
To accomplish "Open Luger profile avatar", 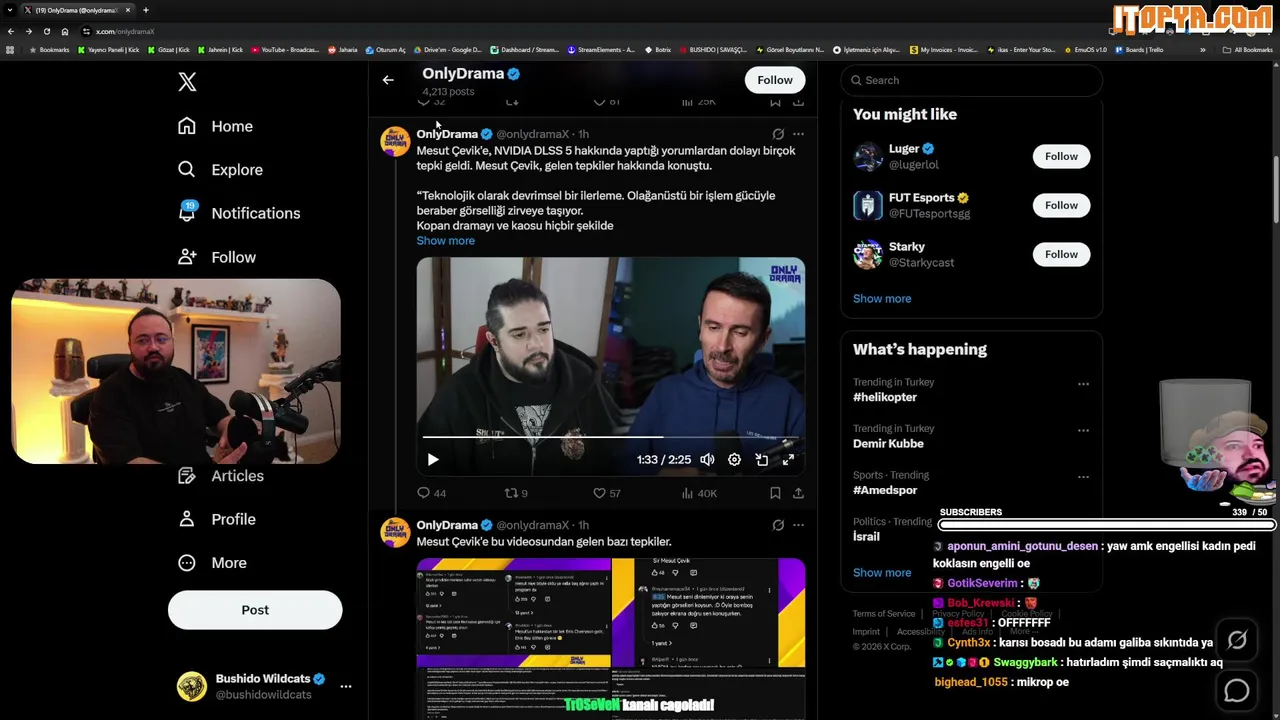I will 867,156.
